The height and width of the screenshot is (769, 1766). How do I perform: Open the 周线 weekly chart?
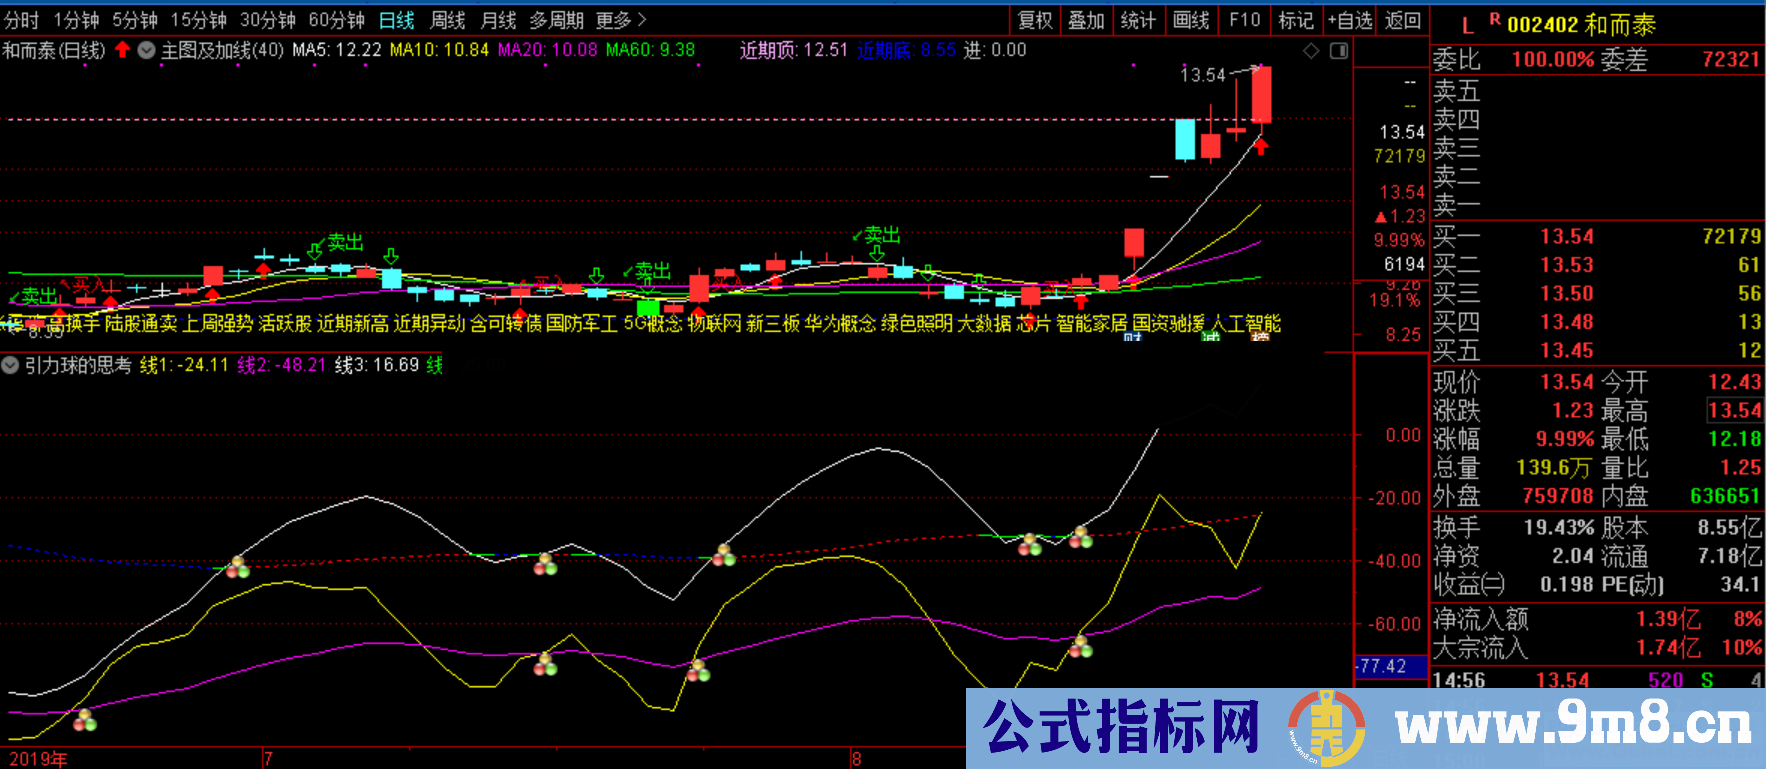[447, 20]
